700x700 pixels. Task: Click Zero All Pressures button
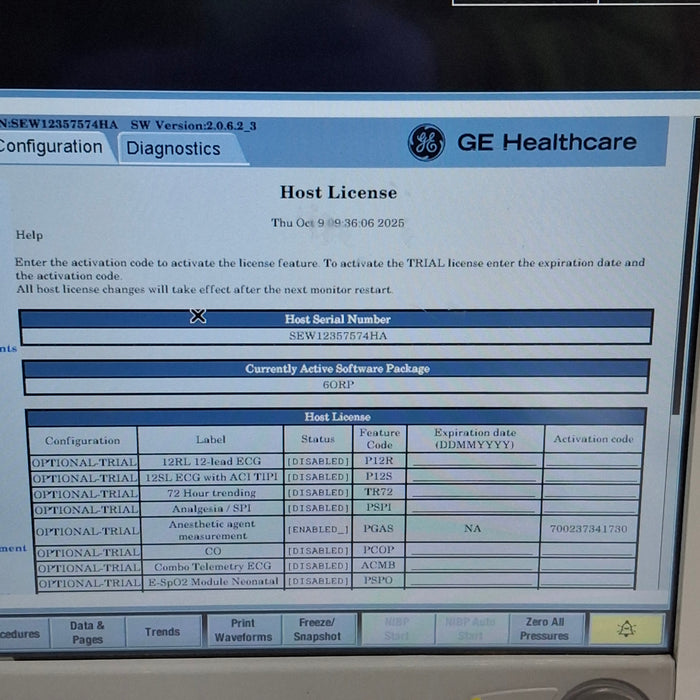click(545, 629)
